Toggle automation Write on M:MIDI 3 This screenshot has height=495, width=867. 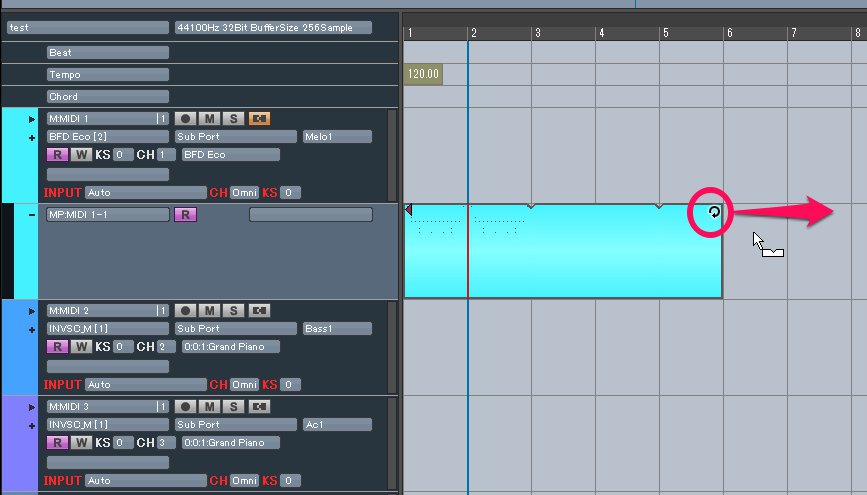click(81, 443)
